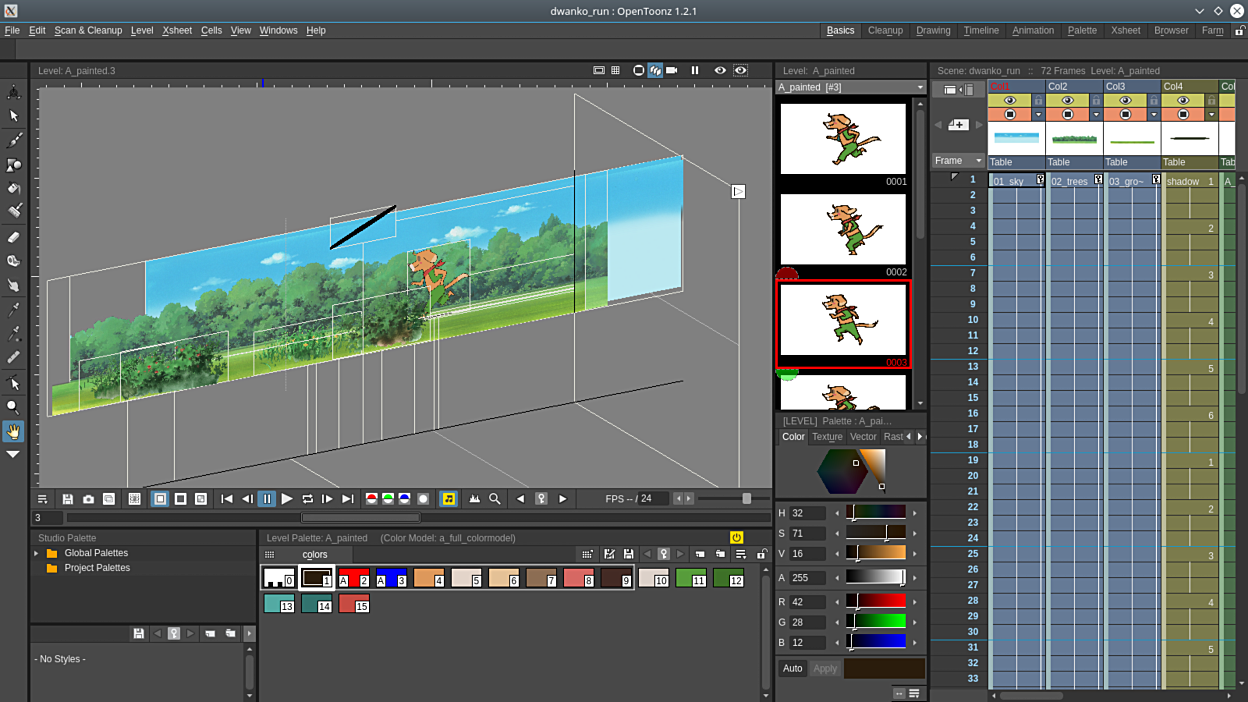
Task: Select the Brush tool in the toolbar
Action: tap(14, 141)
